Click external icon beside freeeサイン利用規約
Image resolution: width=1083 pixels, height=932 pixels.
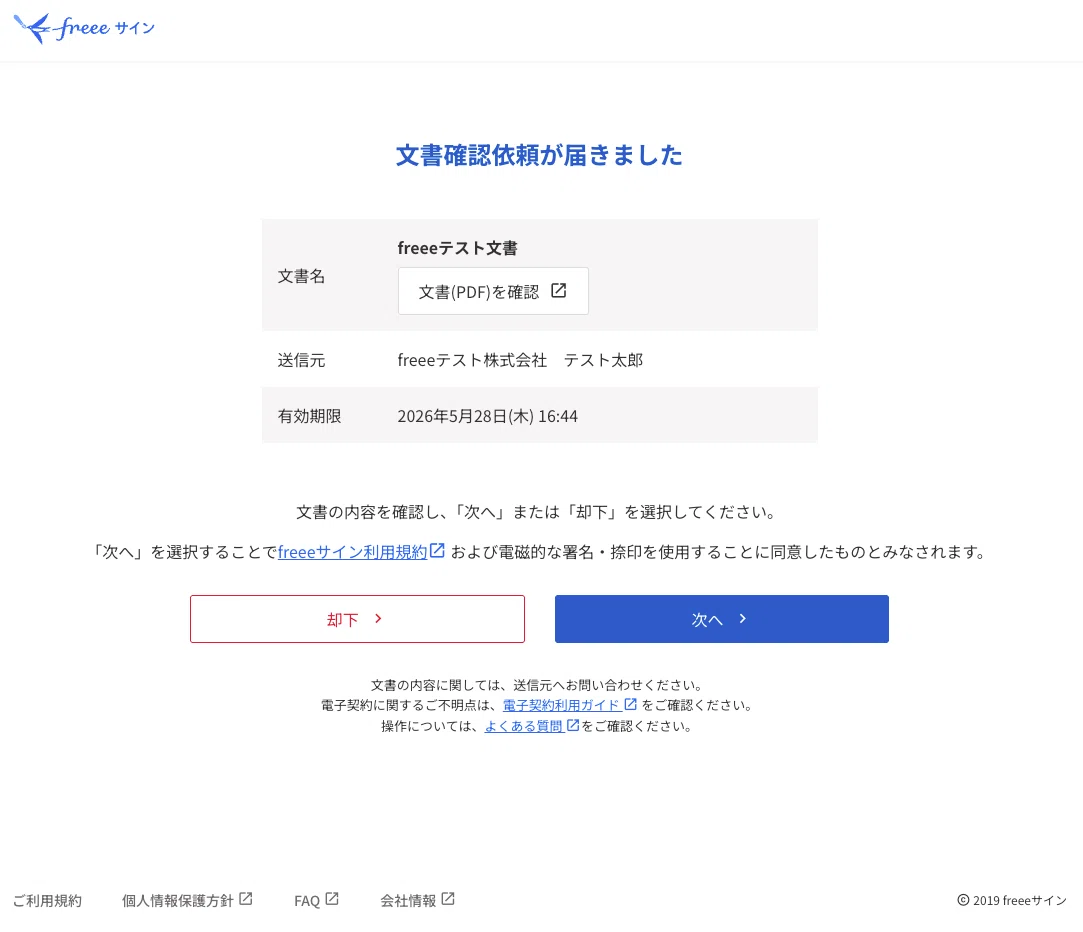click(x=437, y=551)
